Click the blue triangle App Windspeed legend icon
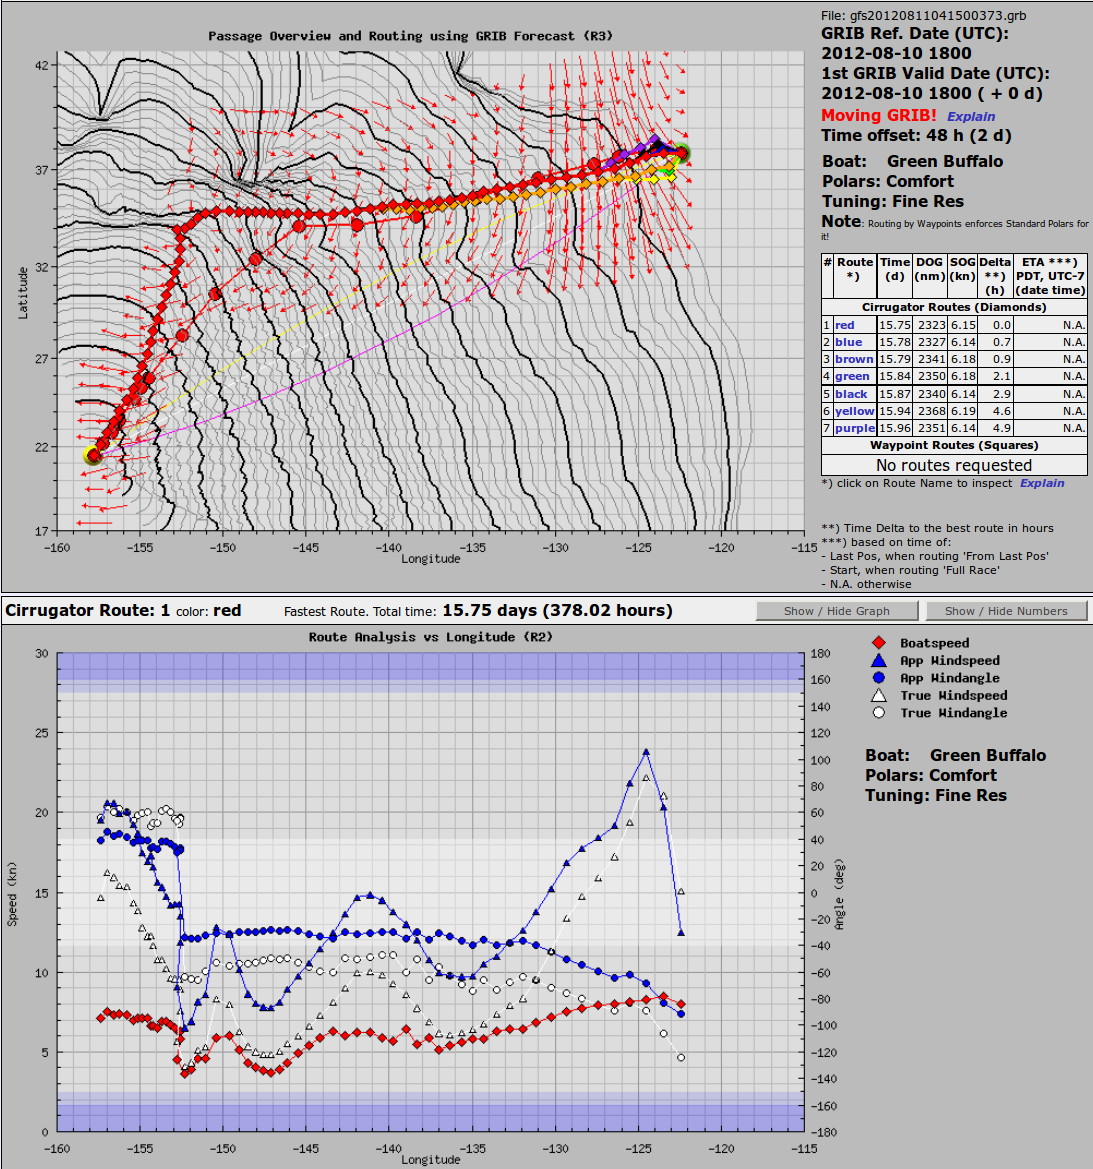Screen dimensions: 1093x1169 click(x=878, y=660)
